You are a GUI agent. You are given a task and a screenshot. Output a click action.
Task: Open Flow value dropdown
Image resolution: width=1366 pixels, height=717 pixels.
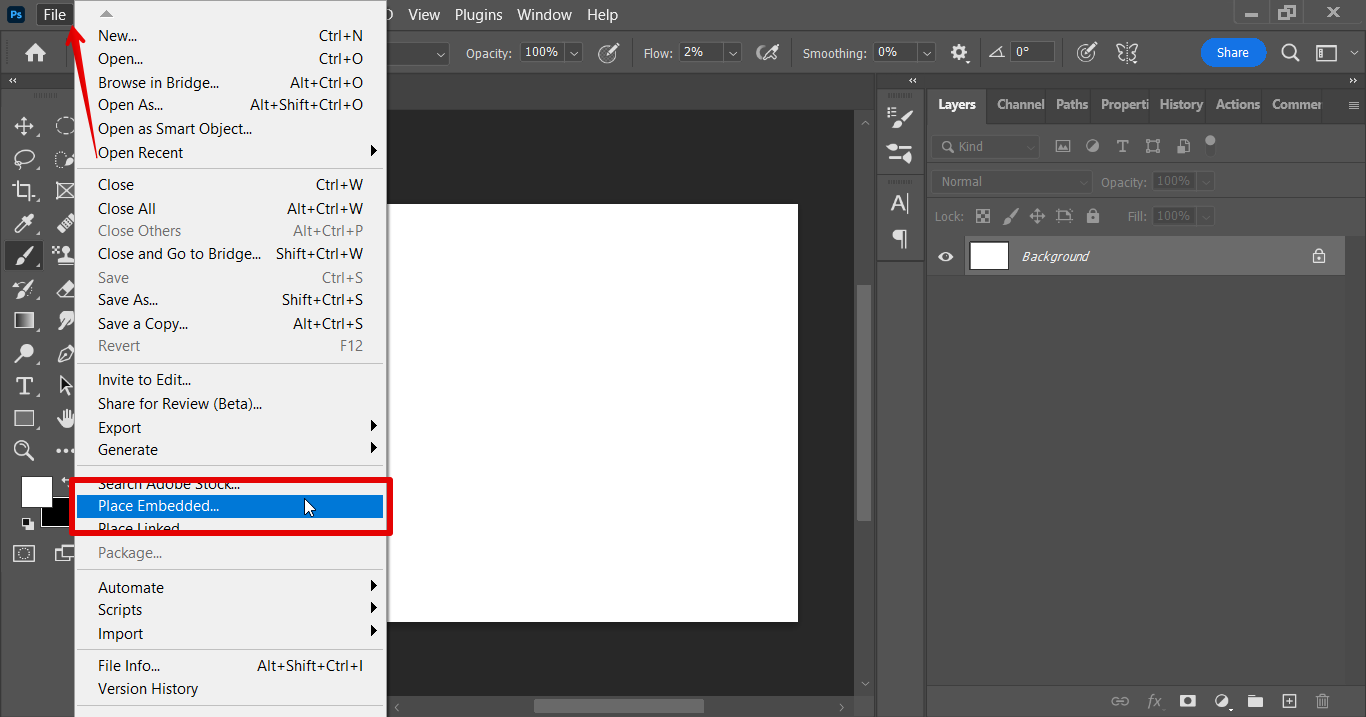point(733,53)
